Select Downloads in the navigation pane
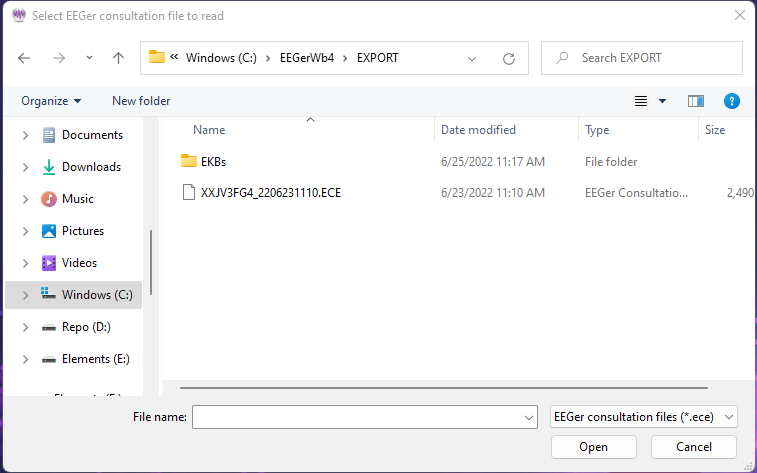Image resolution: width=757 pixels, height=473 pixels. pyautogui.click(x=91, y=167)
